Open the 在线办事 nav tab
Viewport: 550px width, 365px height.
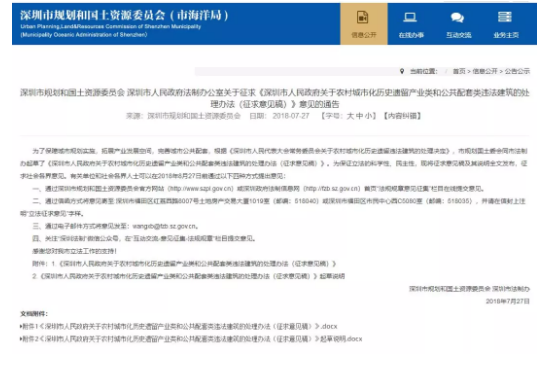pos(411,24)
